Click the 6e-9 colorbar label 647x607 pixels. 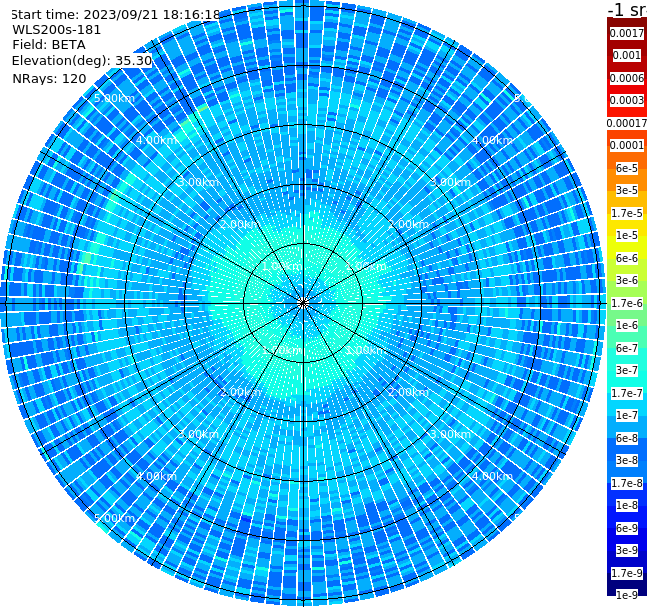point(627,528)
